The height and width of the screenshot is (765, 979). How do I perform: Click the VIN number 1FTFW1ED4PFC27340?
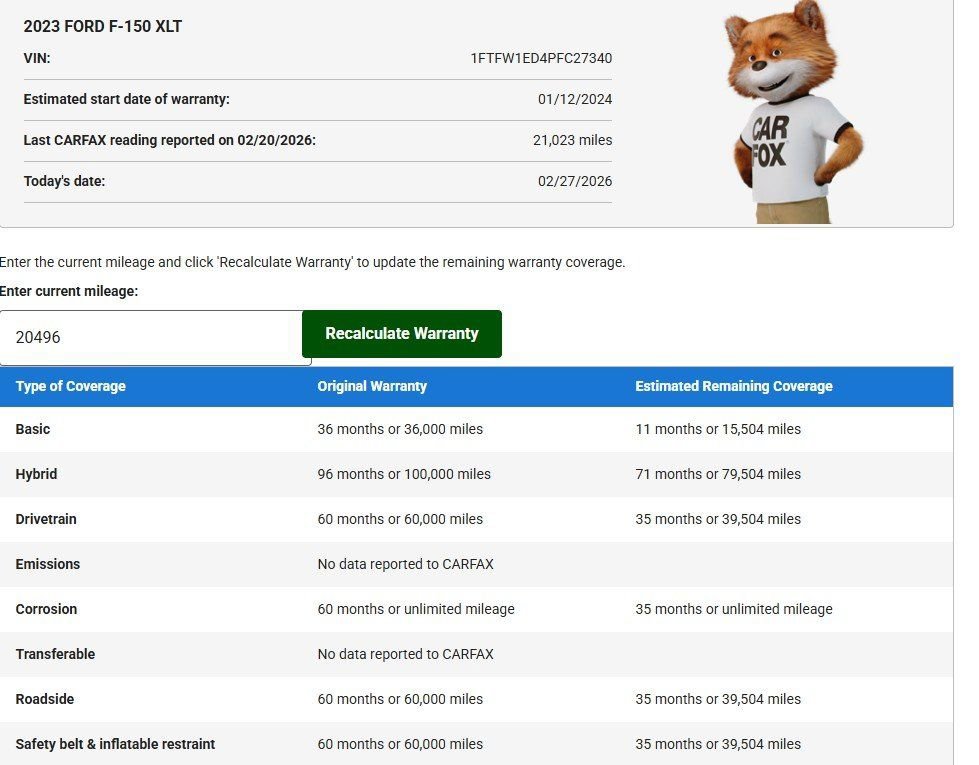pyautogui.click(x=541, y=58)
